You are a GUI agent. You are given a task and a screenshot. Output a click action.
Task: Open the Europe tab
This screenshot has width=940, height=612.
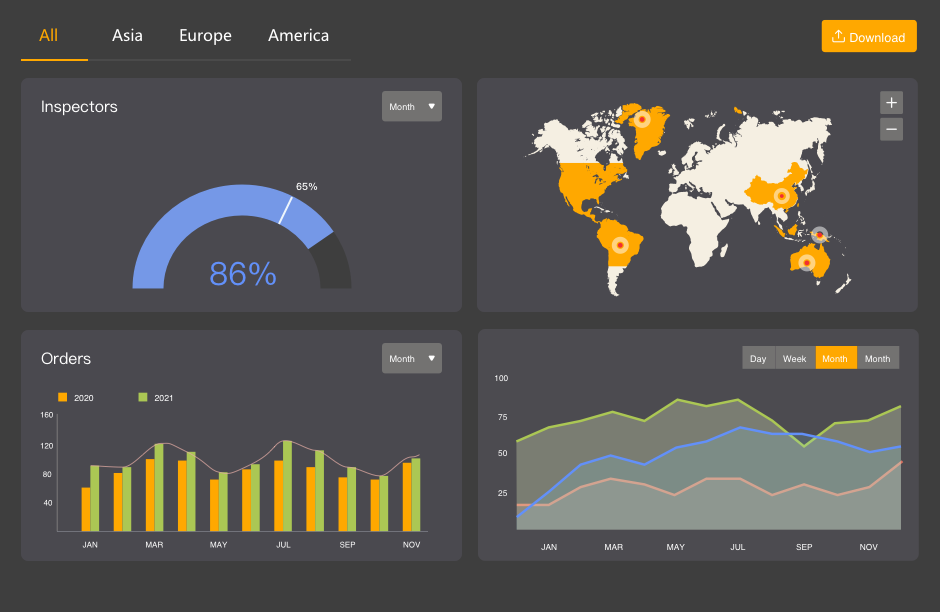(205, 36)
